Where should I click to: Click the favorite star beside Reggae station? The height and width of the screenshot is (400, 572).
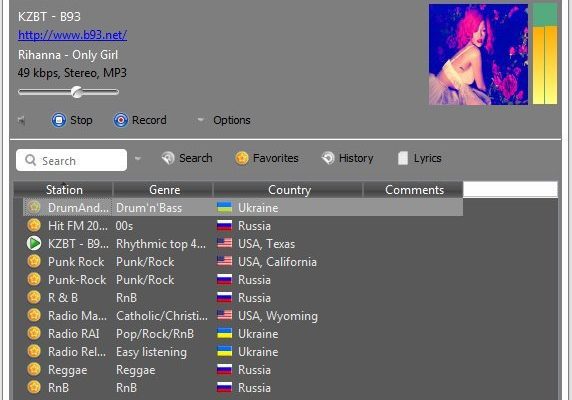34,369
